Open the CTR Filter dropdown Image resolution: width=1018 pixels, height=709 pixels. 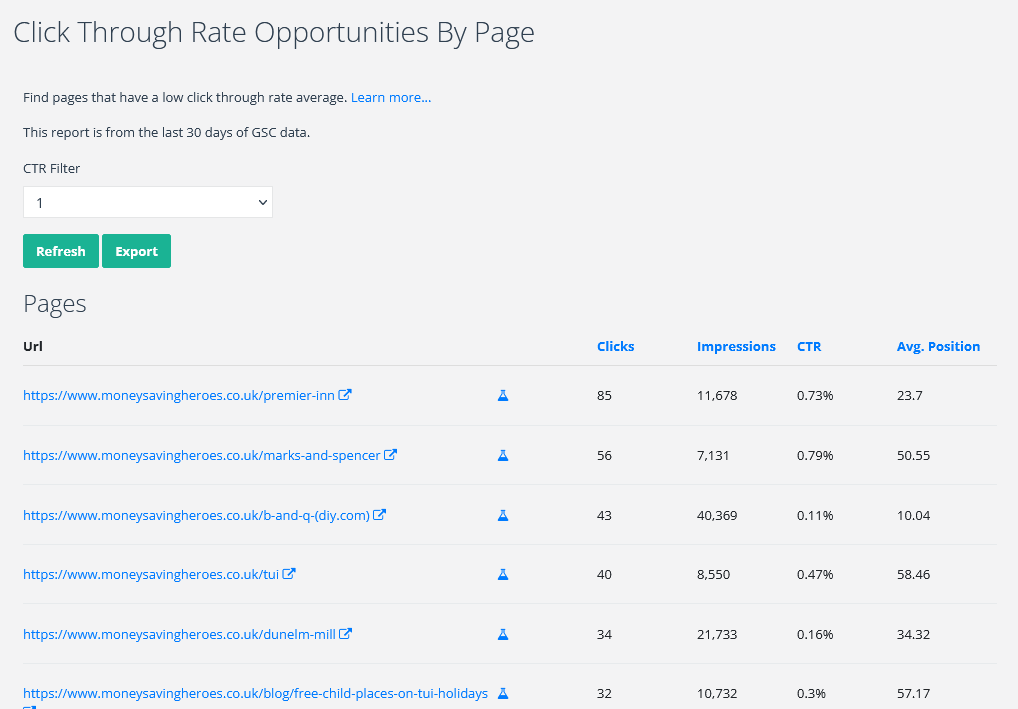tap(148, 202)
